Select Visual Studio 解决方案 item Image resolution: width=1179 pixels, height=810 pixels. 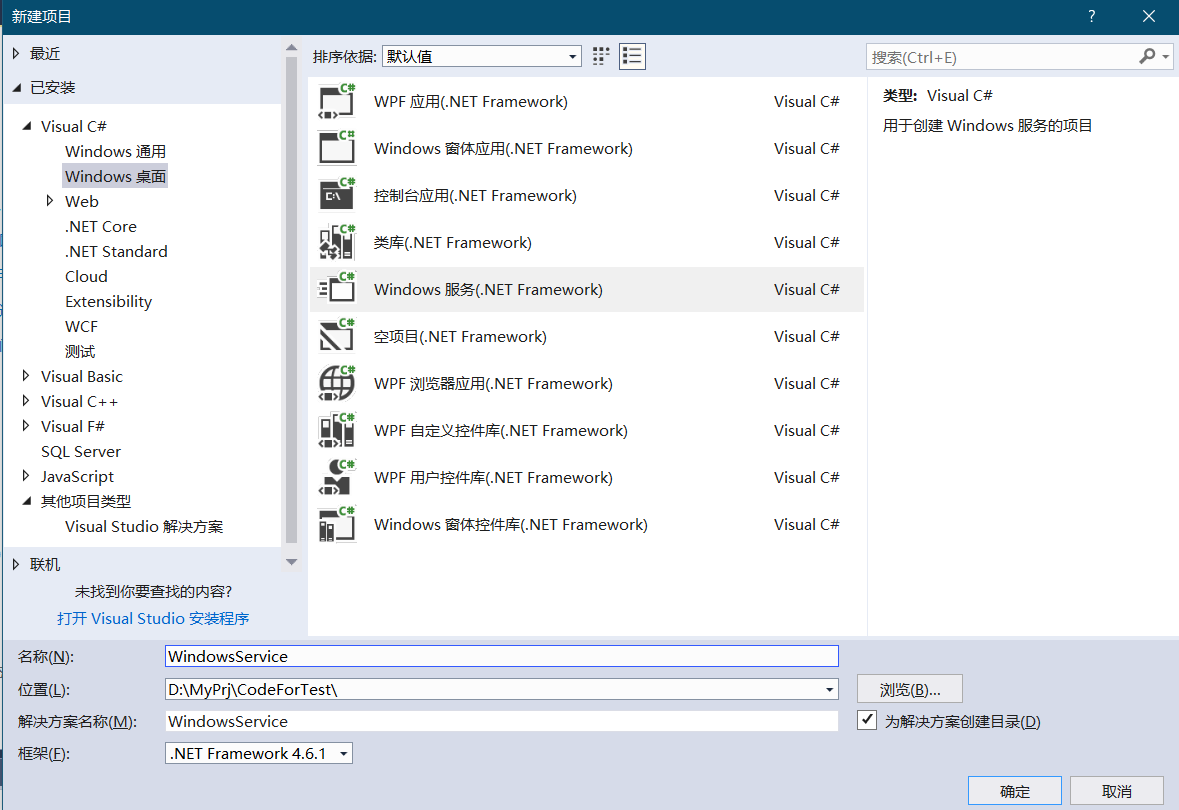(x=144, y=526)
